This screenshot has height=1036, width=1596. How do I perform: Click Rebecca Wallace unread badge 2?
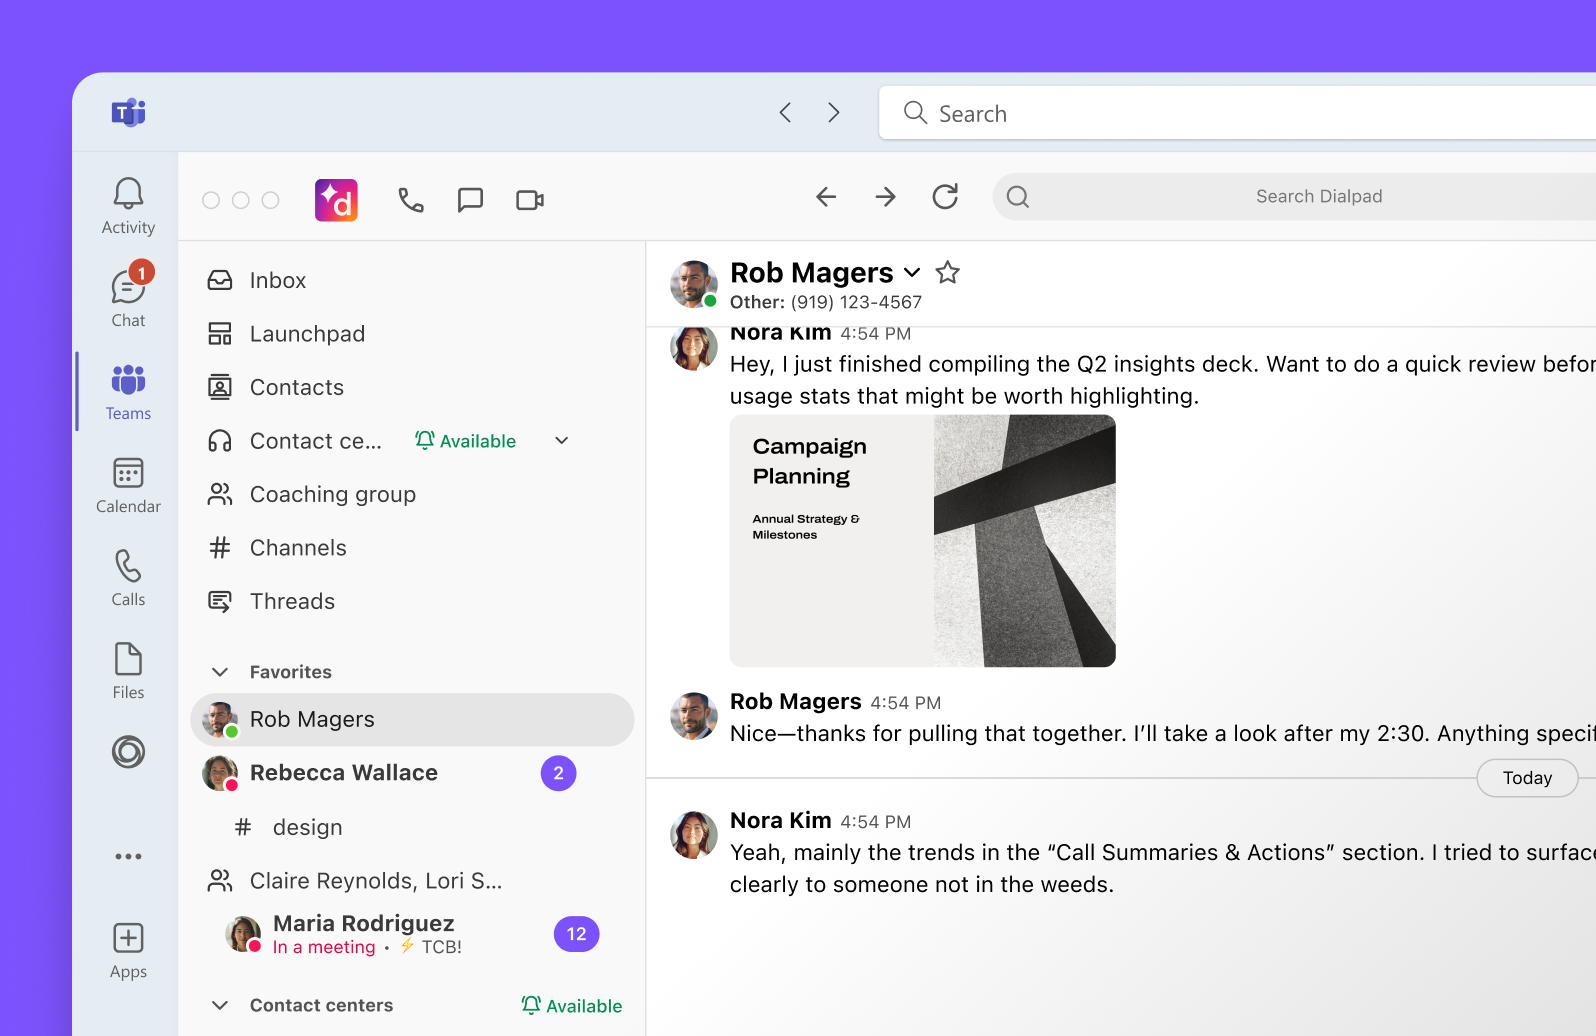point(559,773)
